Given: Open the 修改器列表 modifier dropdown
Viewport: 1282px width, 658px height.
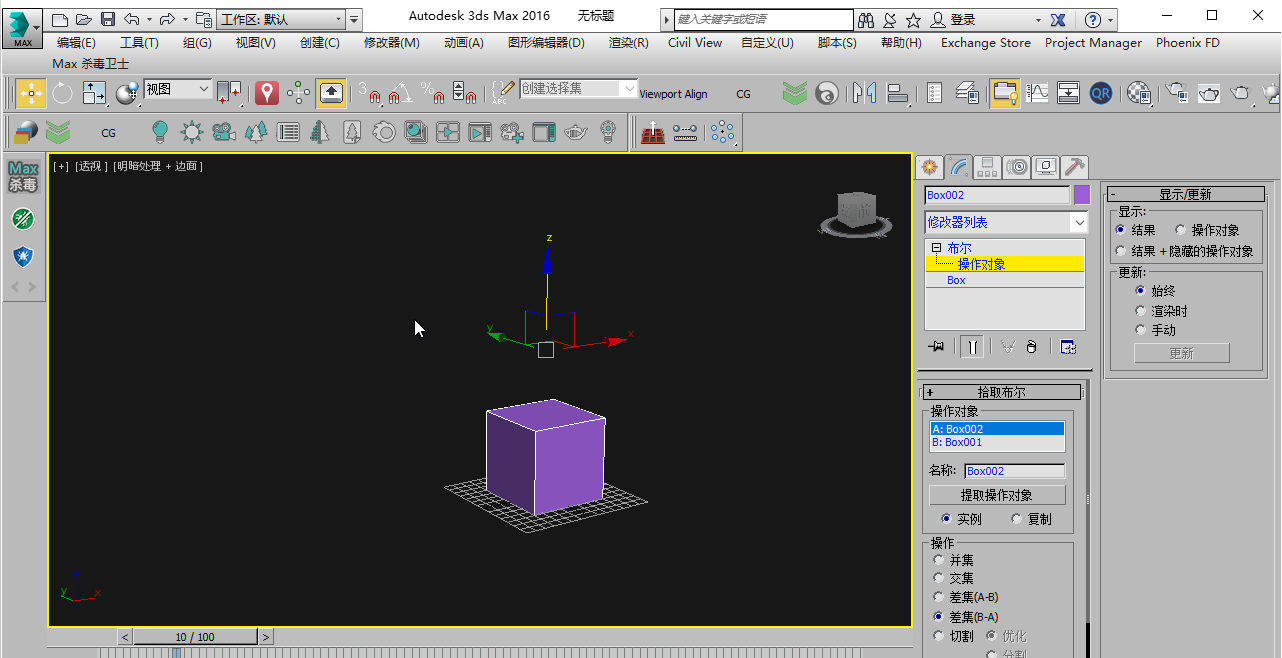Looking at the screenshot, I should (1079, 222).
